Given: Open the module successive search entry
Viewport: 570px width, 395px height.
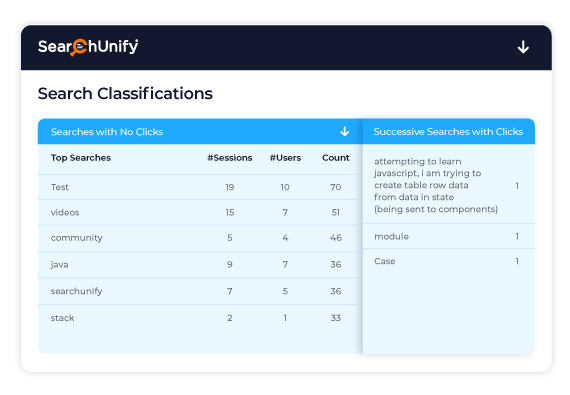Looking at the screenshot, I should pyautogui.click(x=449, y=236).
